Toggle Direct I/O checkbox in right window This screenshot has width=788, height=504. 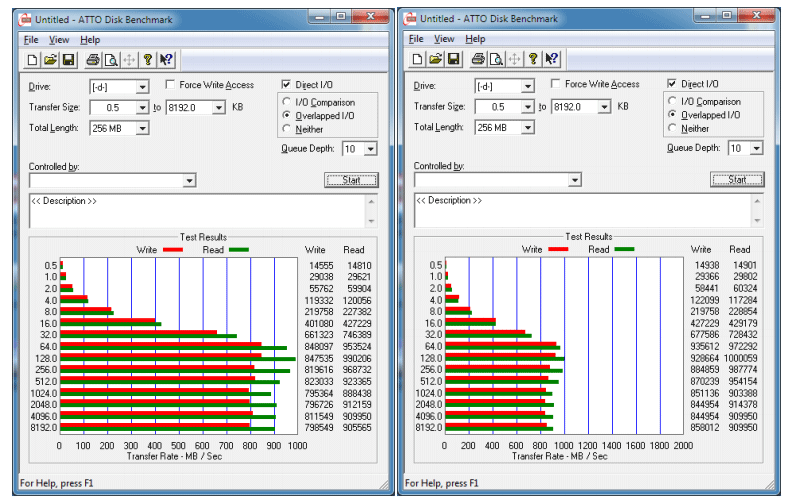point(672,83)
